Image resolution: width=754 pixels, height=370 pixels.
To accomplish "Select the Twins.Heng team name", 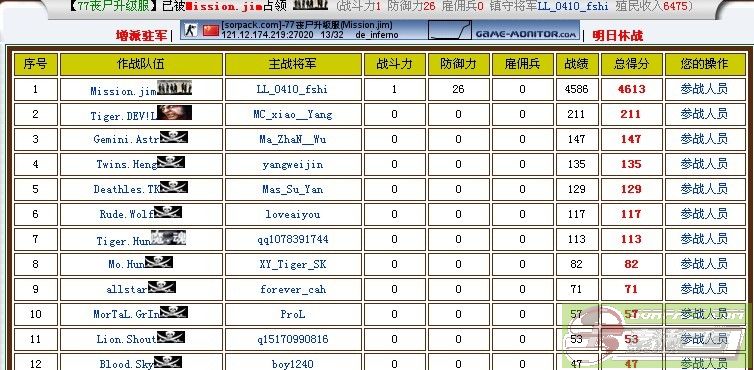I will pos(126,165).
